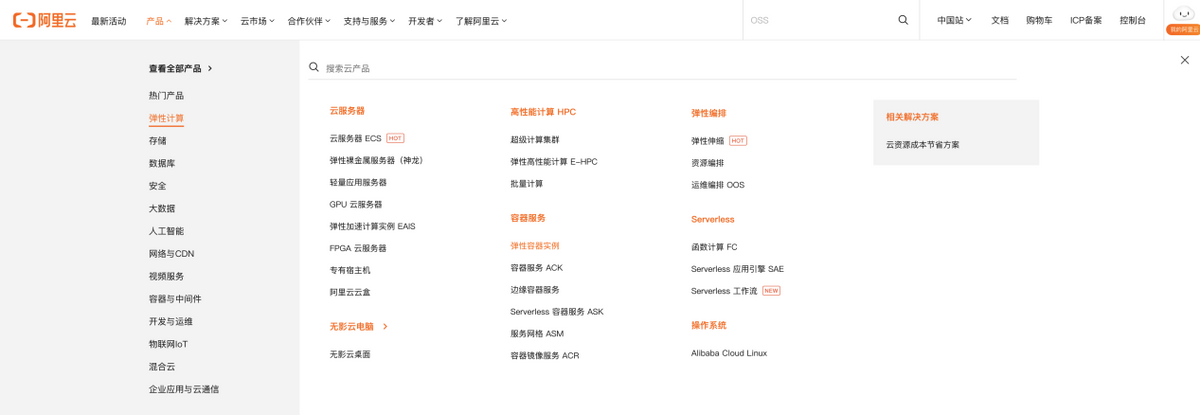Viewport: 1200px width, 415px height.
Task: Click the 文档 link
Action: (1000, 20)
